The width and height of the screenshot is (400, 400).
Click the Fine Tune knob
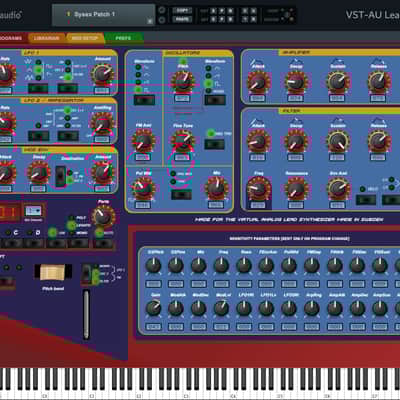(x=183, y=141)
